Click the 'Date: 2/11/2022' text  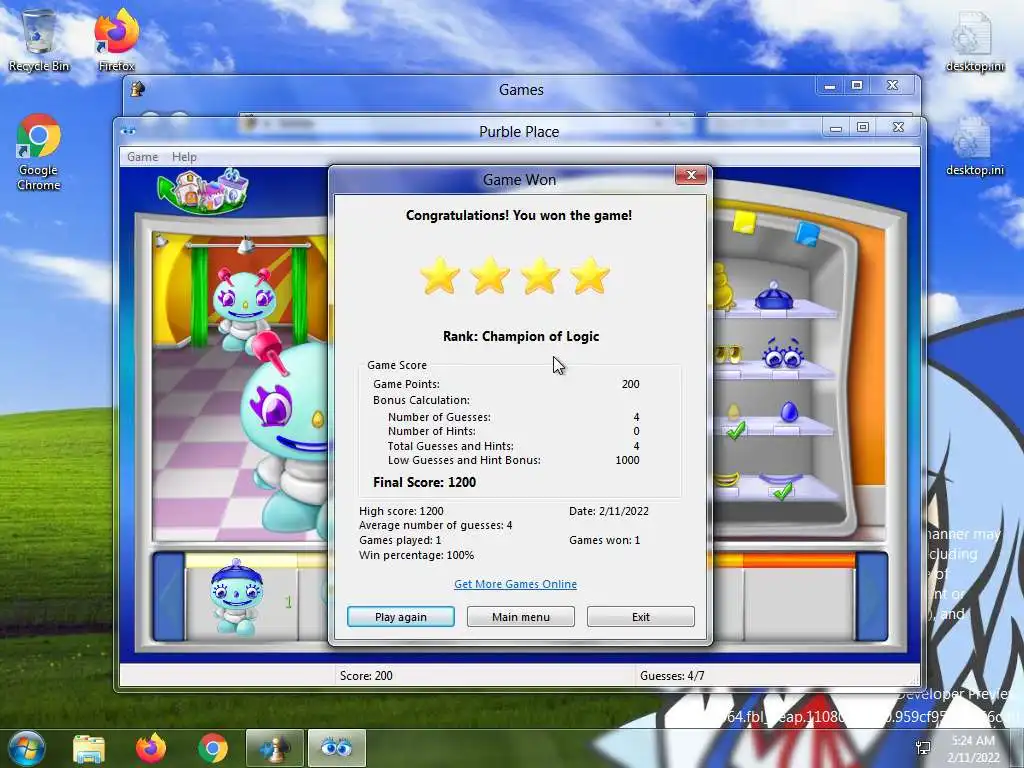(609, 511)
